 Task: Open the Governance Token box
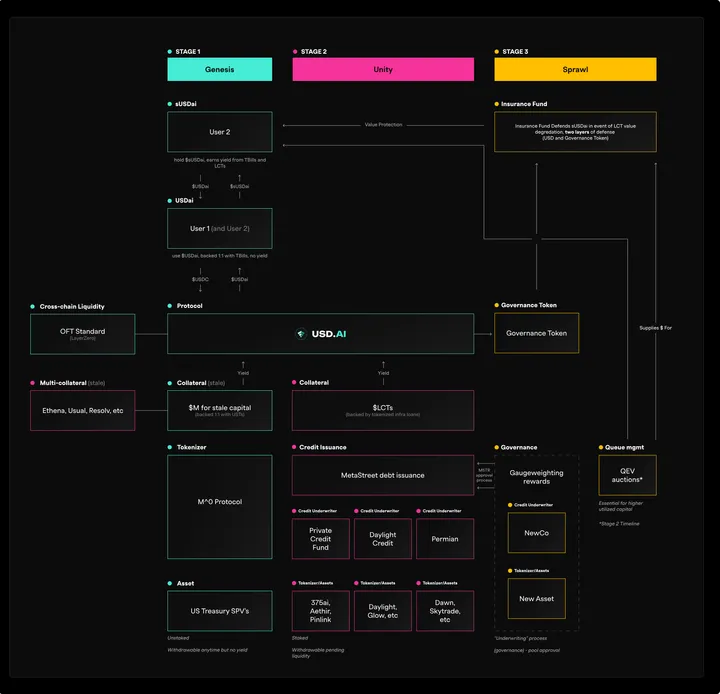536,333
